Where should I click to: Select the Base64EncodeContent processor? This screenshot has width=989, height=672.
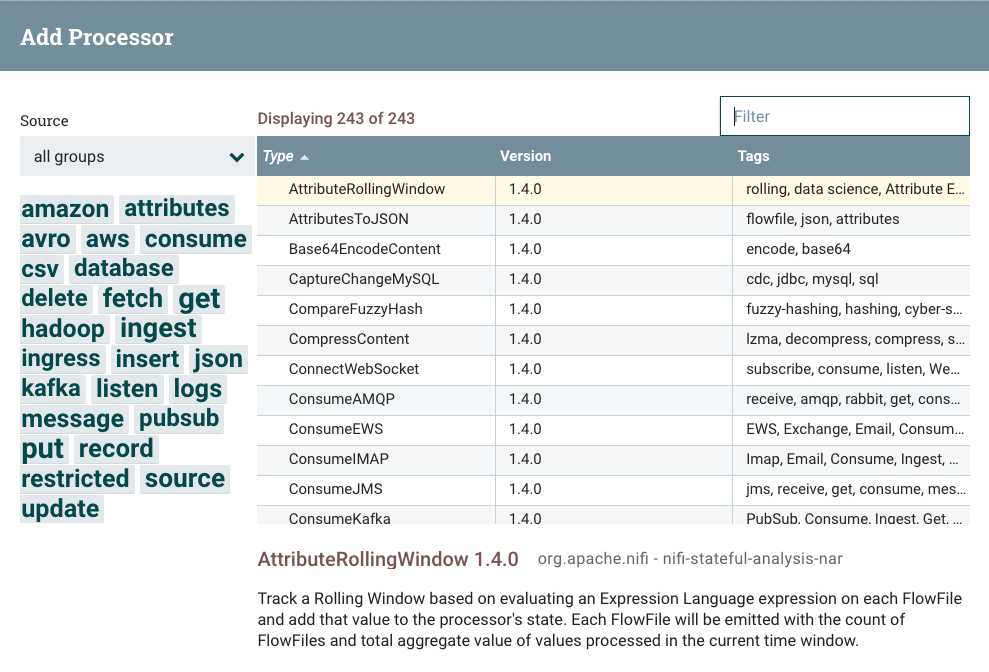point(364,249)
